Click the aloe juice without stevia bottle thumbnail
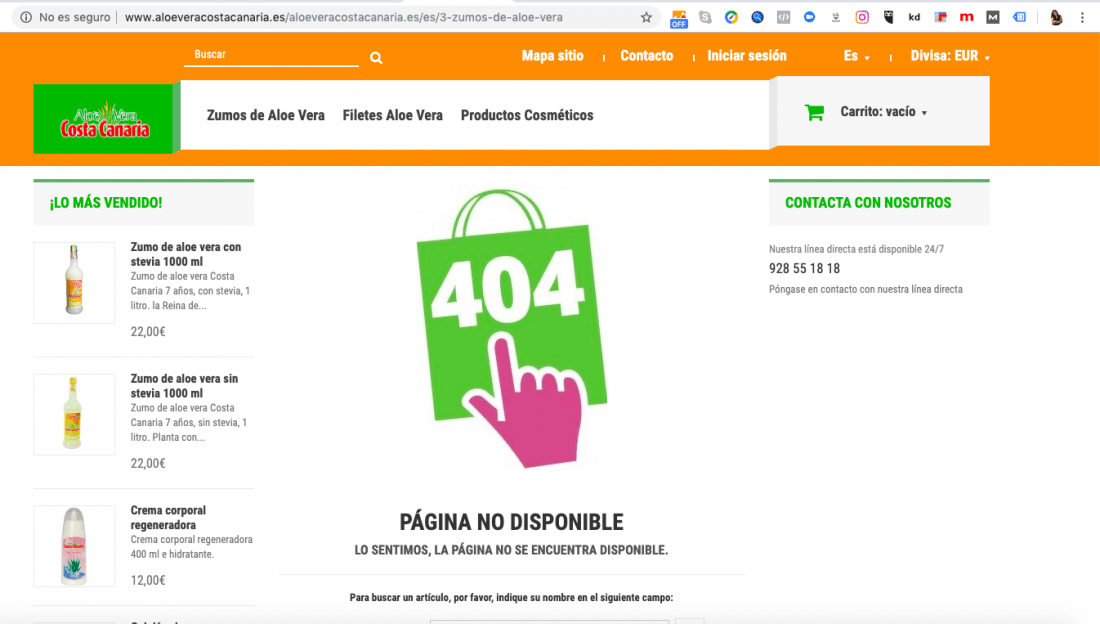 tap(74, 414)
